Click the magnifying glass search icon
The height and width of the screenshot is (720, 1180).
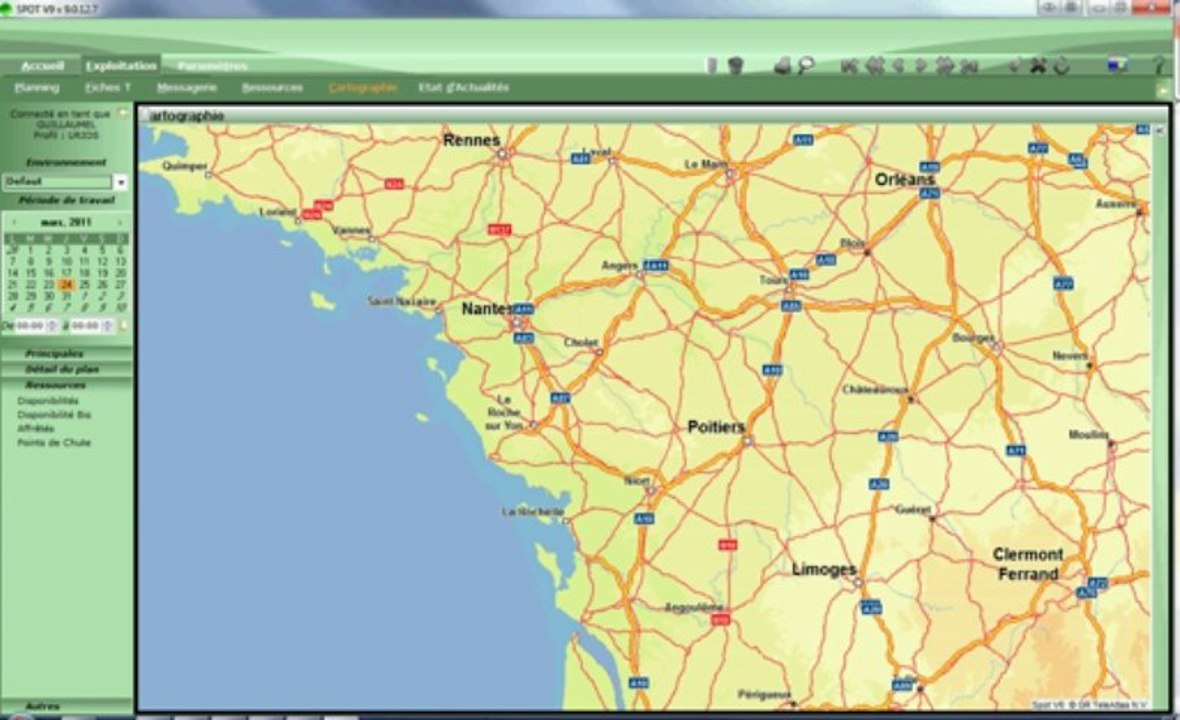pos(806,66)
